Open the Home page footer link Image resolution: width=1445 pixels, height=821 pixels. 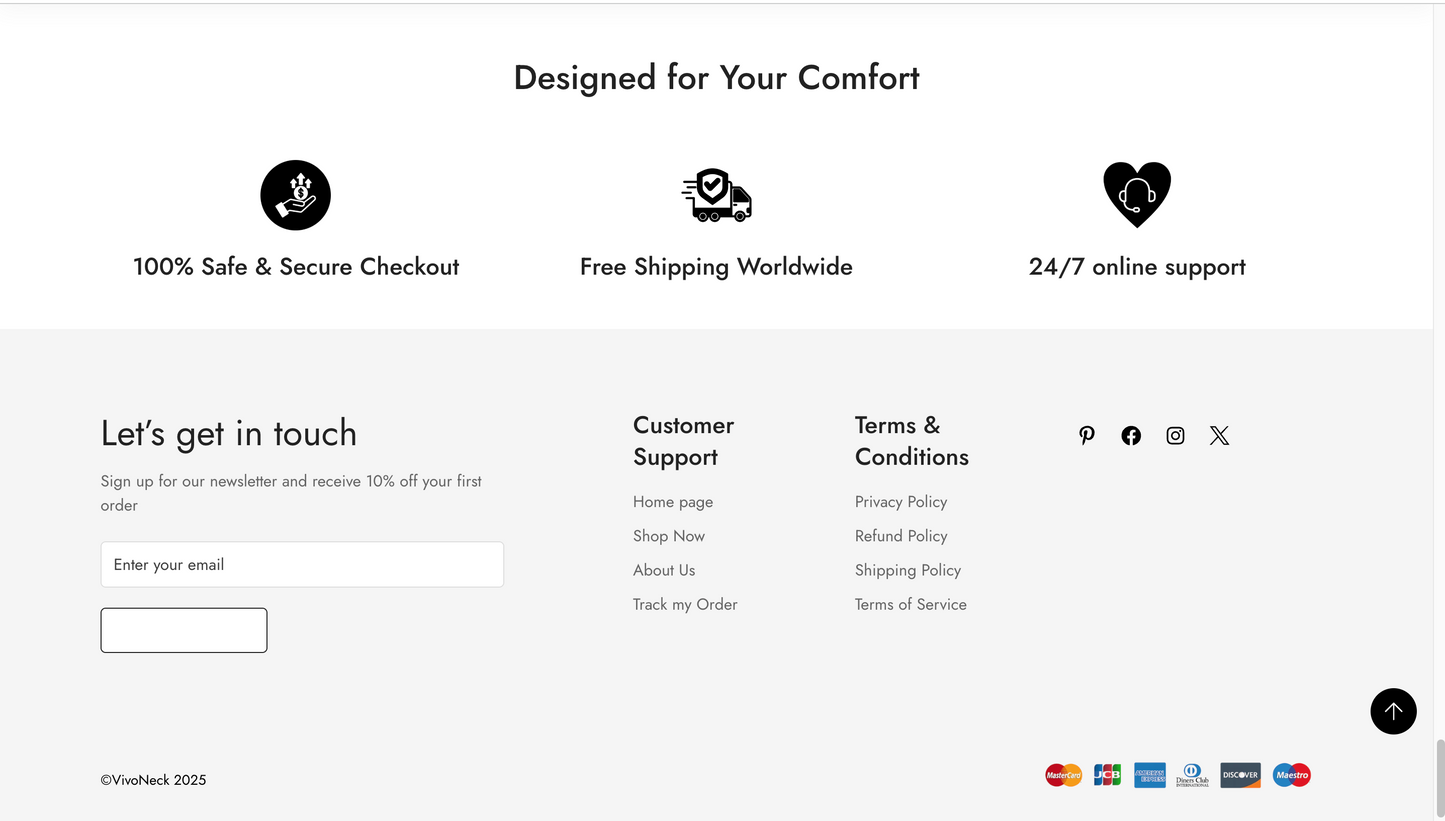pyautogui.click(x=673, y=502)
